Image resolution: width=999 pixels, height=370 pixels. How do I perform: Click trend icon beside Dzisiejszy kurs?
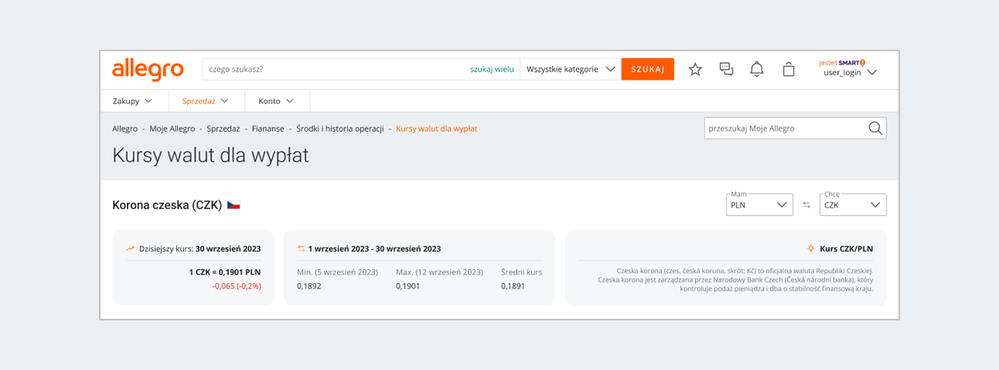[130, 249]
